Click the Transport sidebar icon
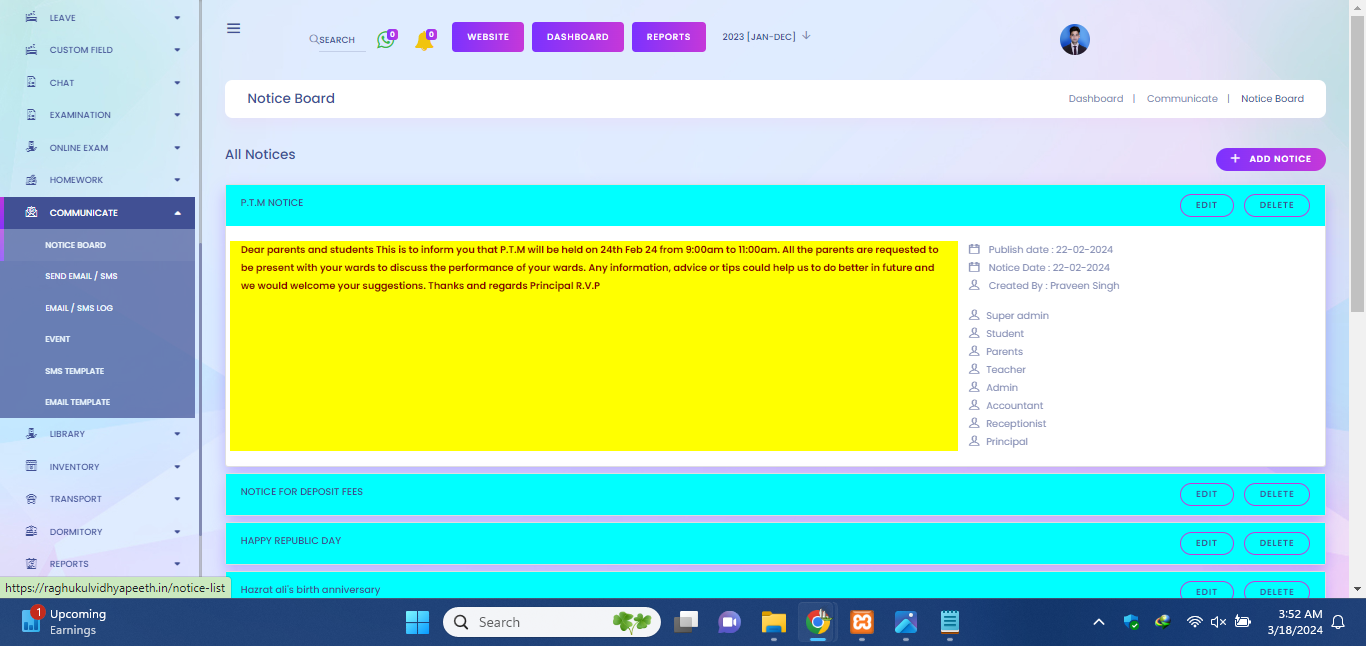1366x646 pixels. [x=31, y=499]
